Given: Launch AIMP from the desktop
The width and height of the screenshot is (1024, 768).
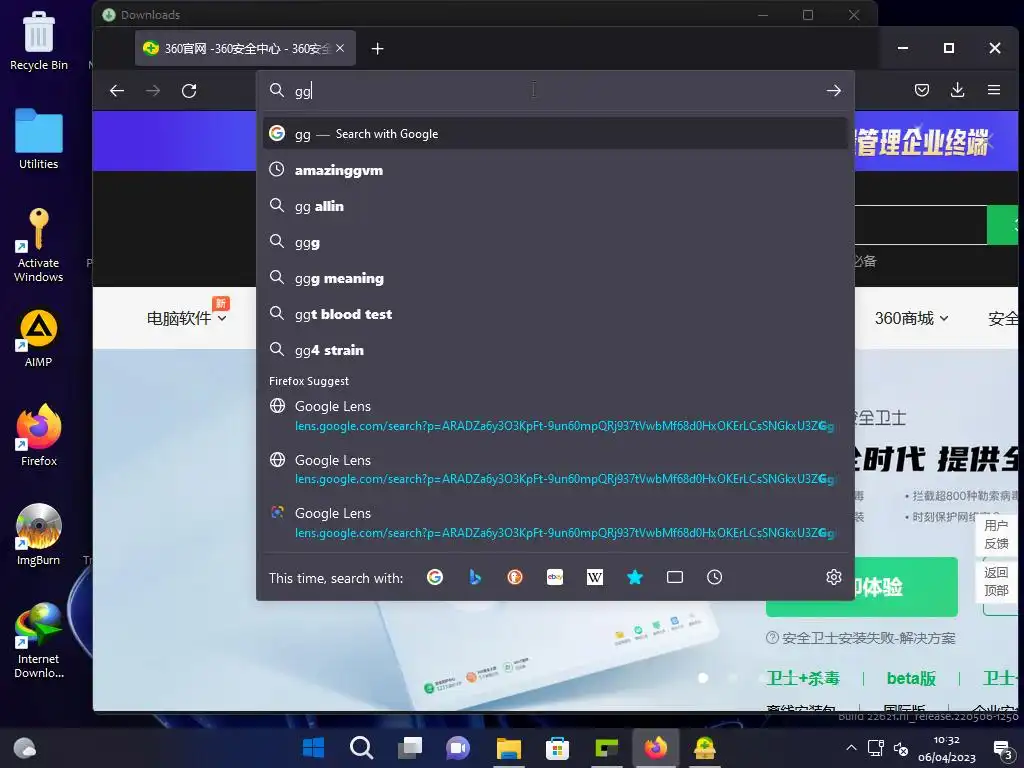Looking at the screenshot, I should [x=39, y=338].
